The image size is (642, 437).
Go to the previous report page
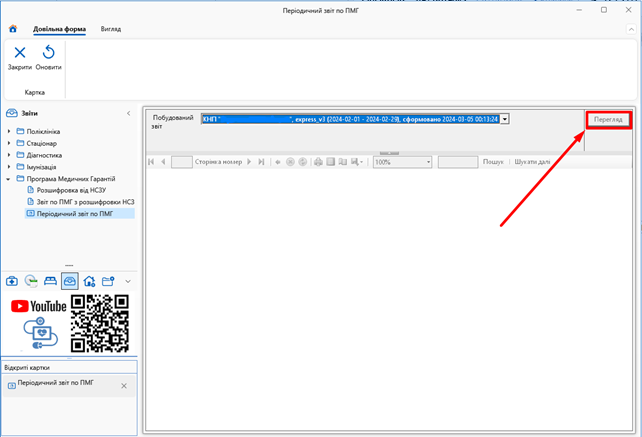coord(163,162)
